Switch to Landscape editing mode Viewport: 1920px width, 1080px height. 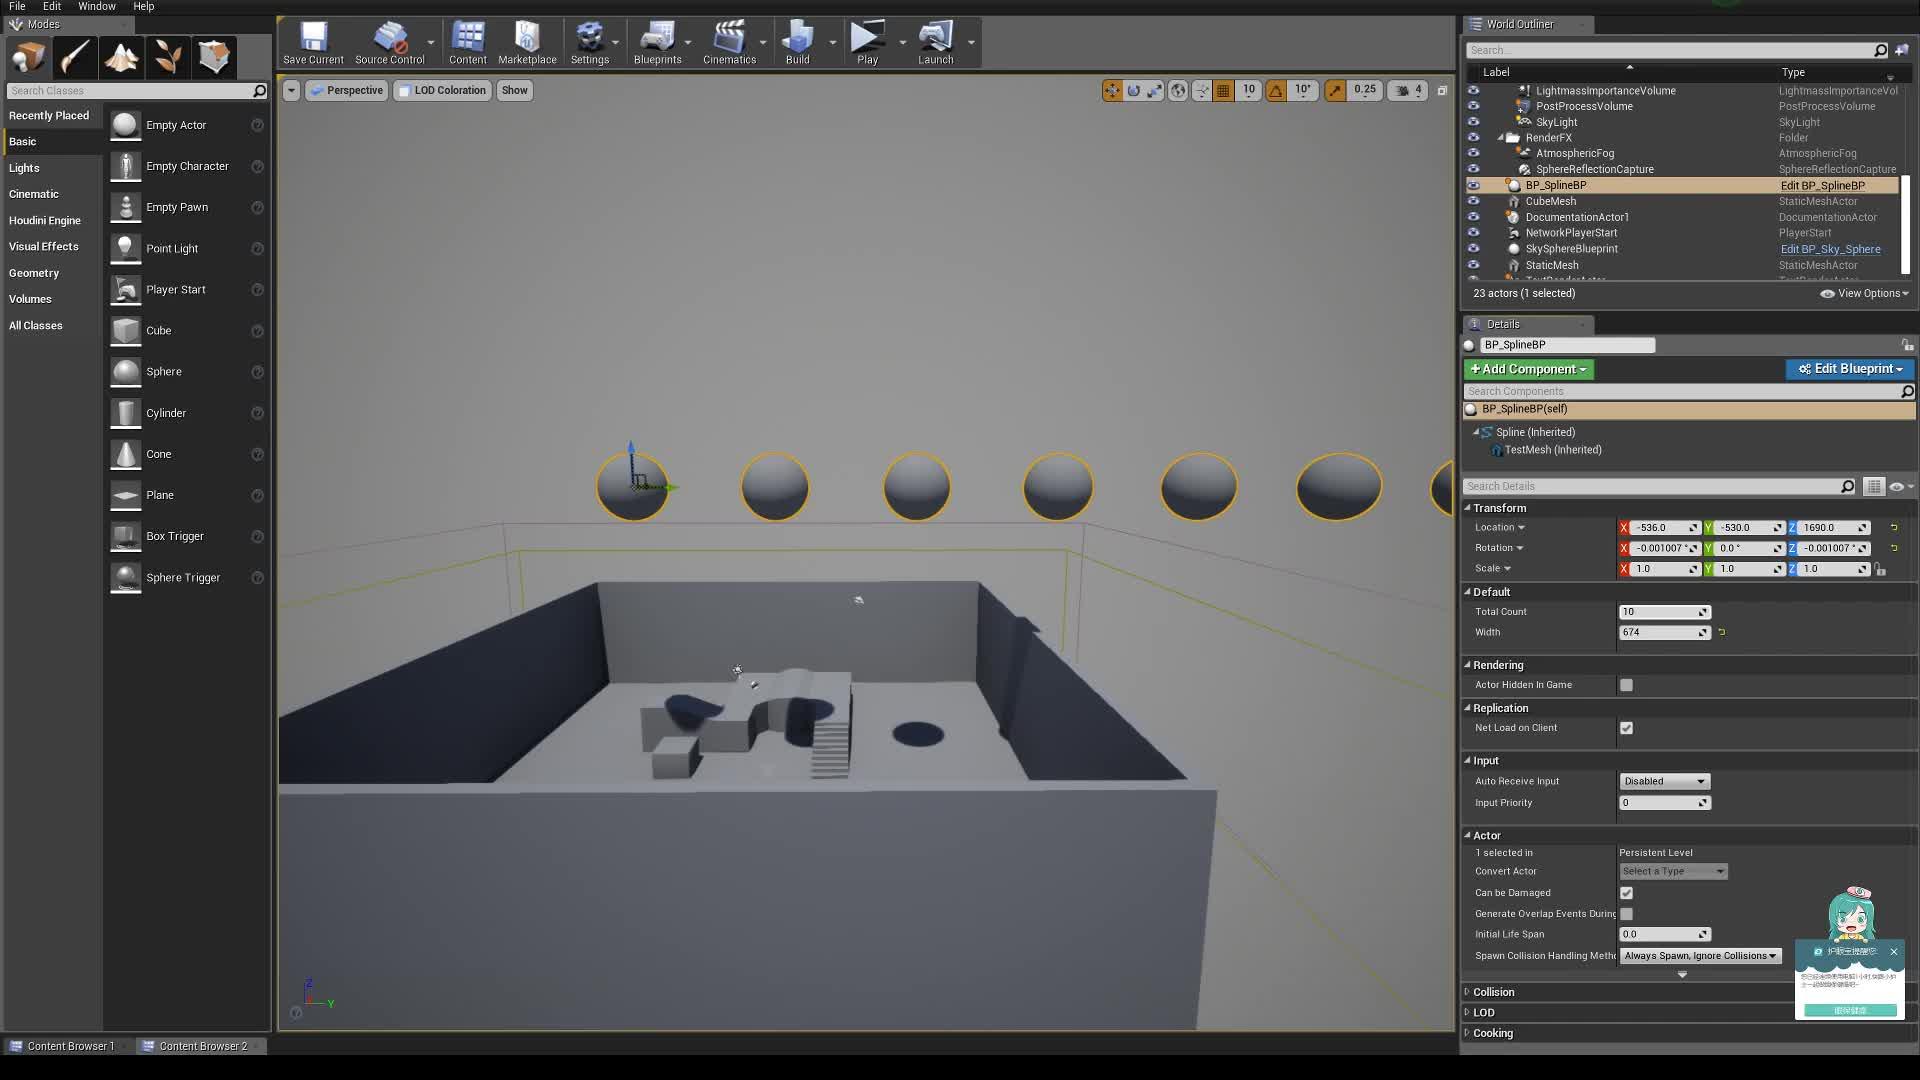[x=121, y=57]
